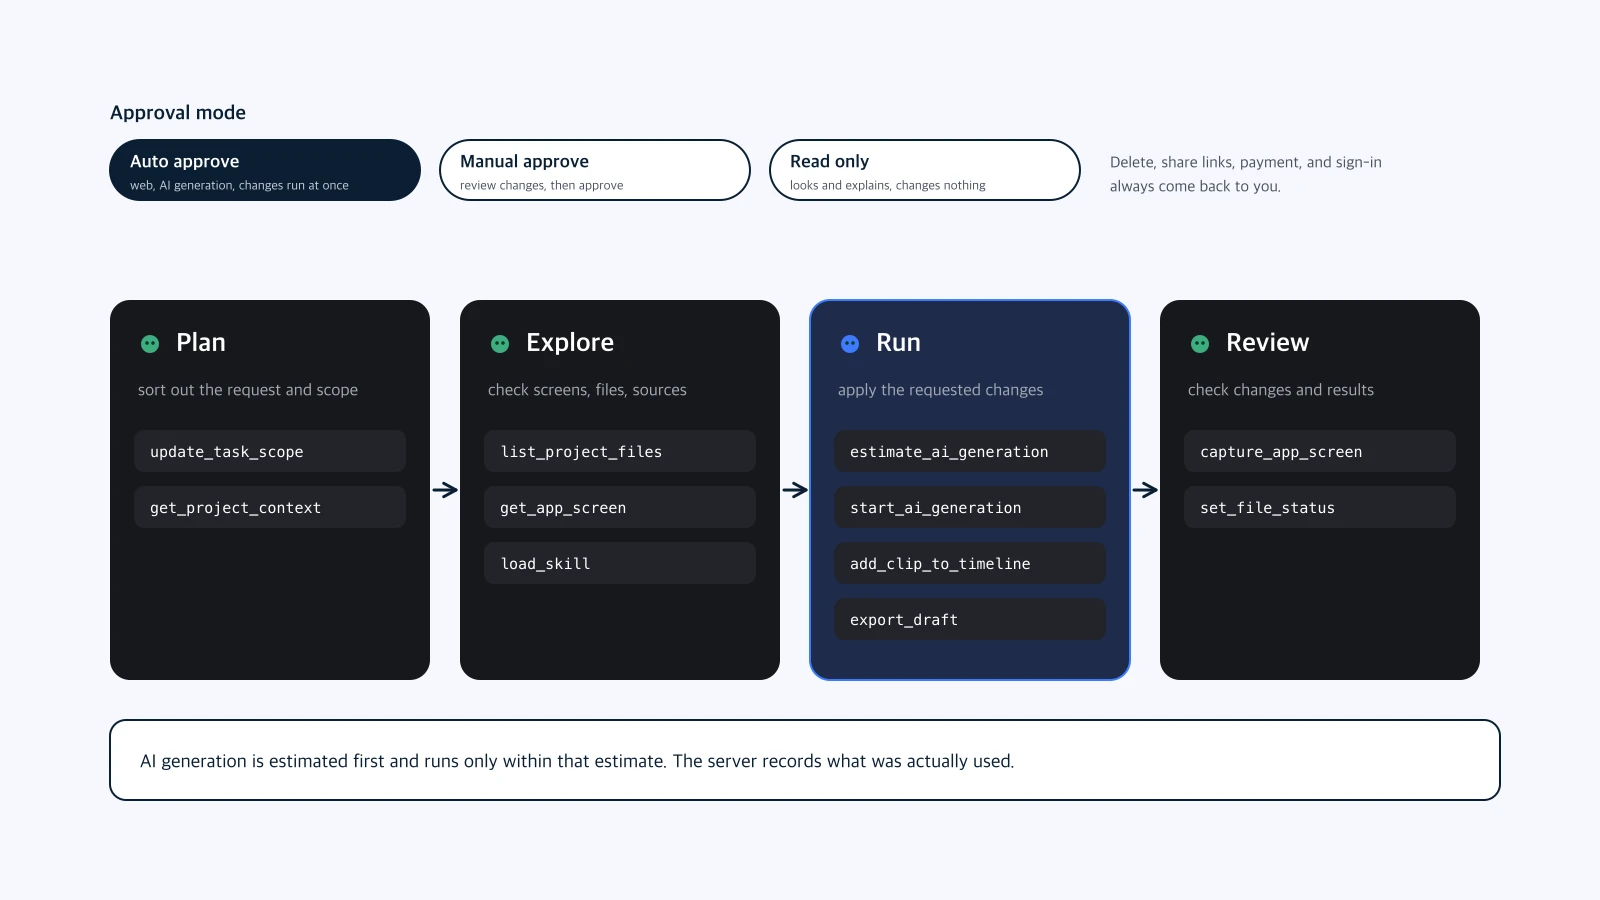This screenshot has width=1600, height=900.
Task: Choose the Read only mode
Action: tap(925, 170)
